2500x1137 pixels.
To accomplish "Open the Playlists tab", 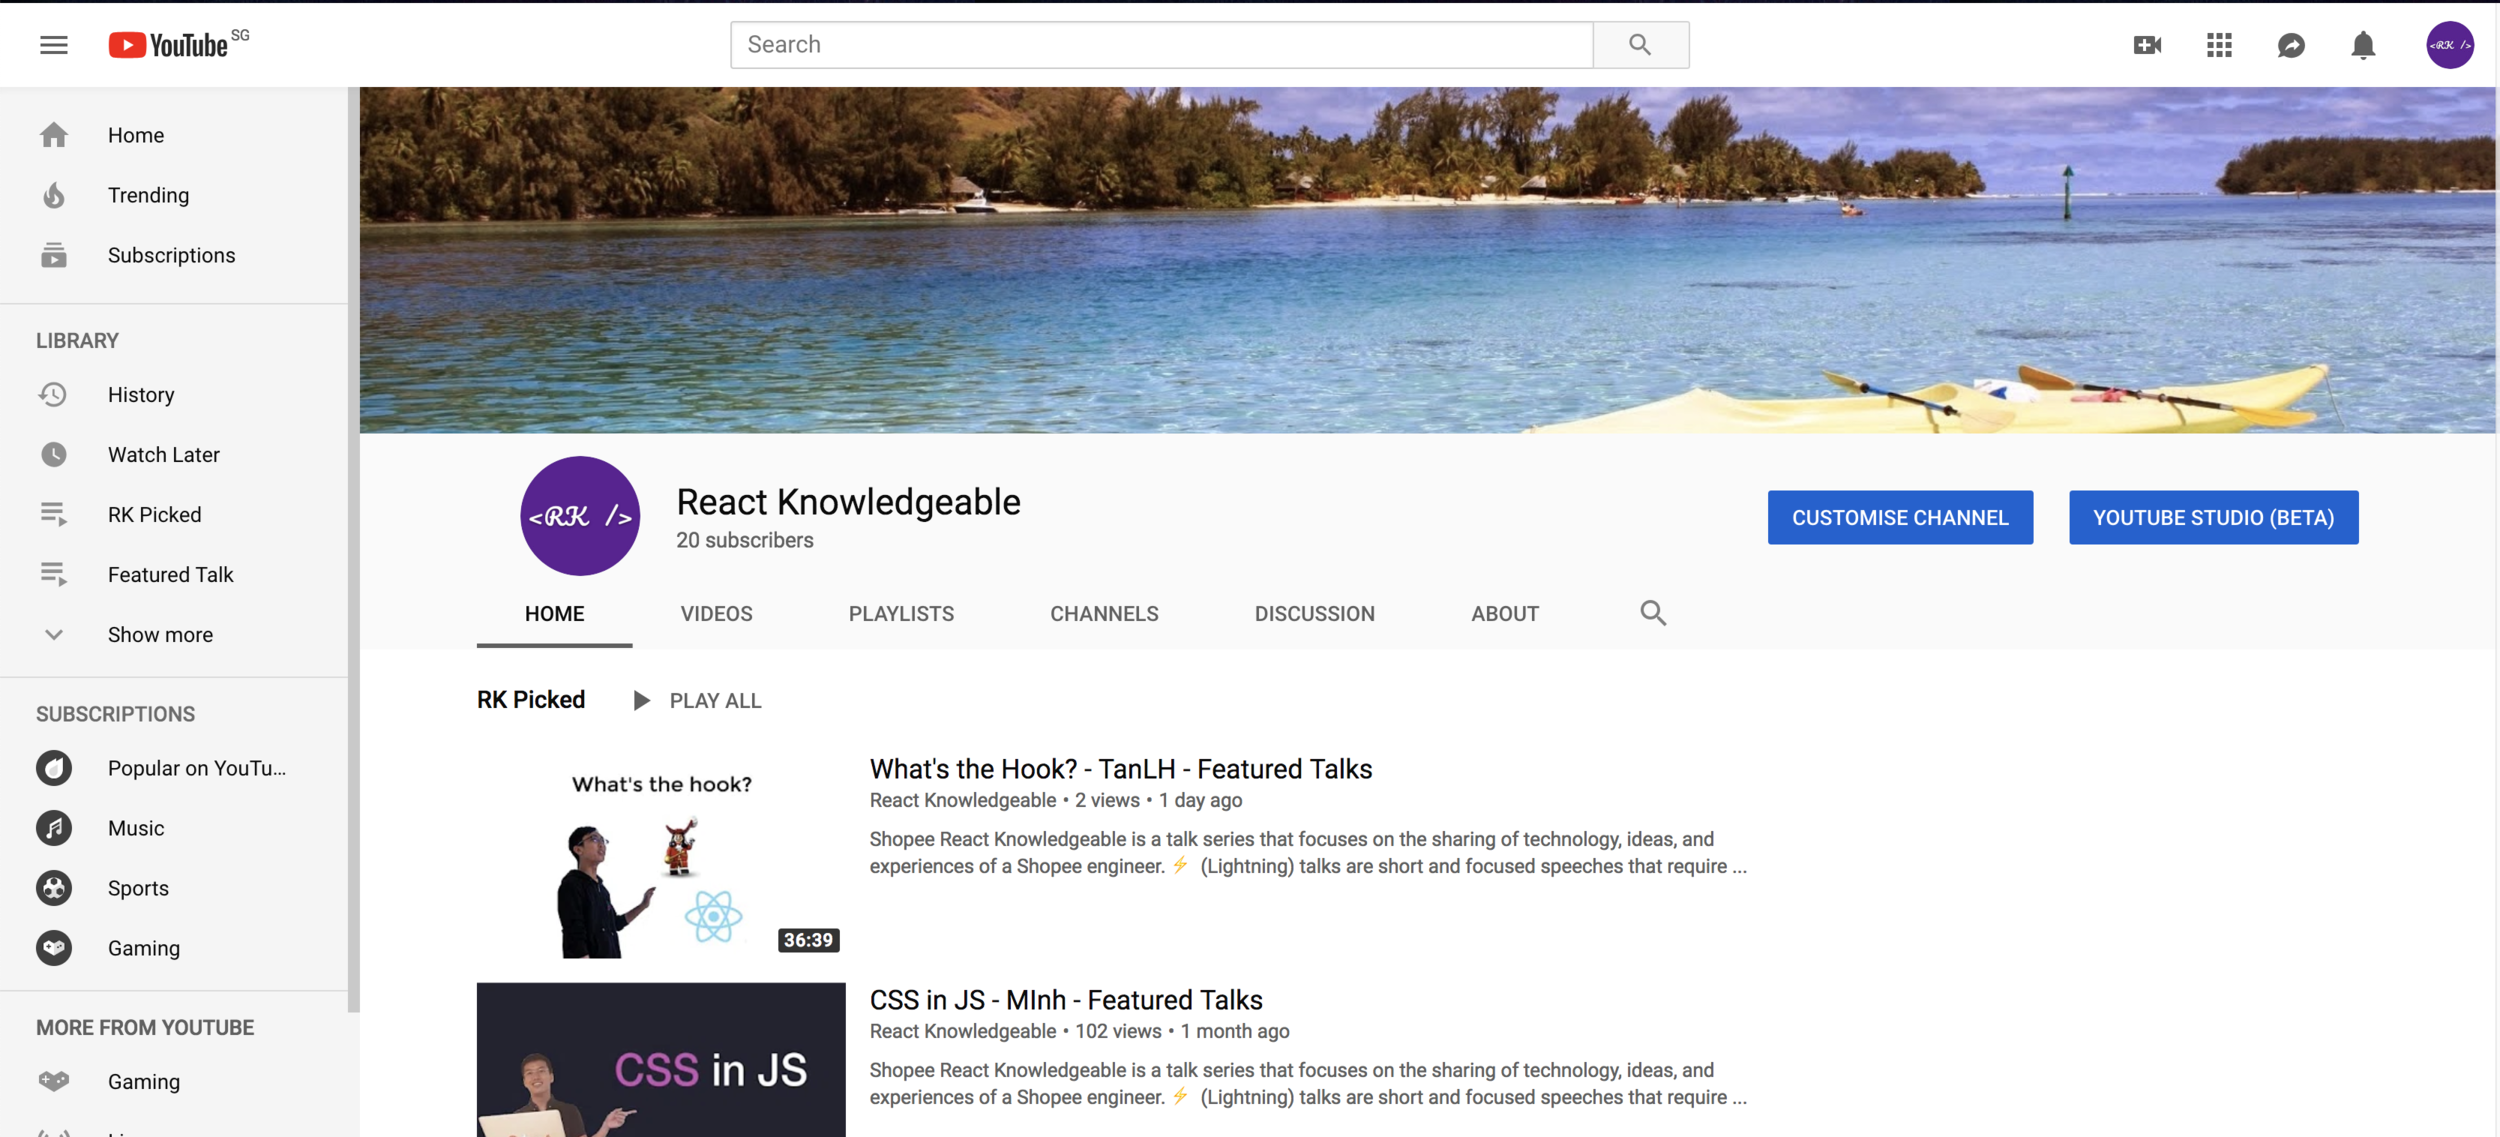I will (901, 614).
